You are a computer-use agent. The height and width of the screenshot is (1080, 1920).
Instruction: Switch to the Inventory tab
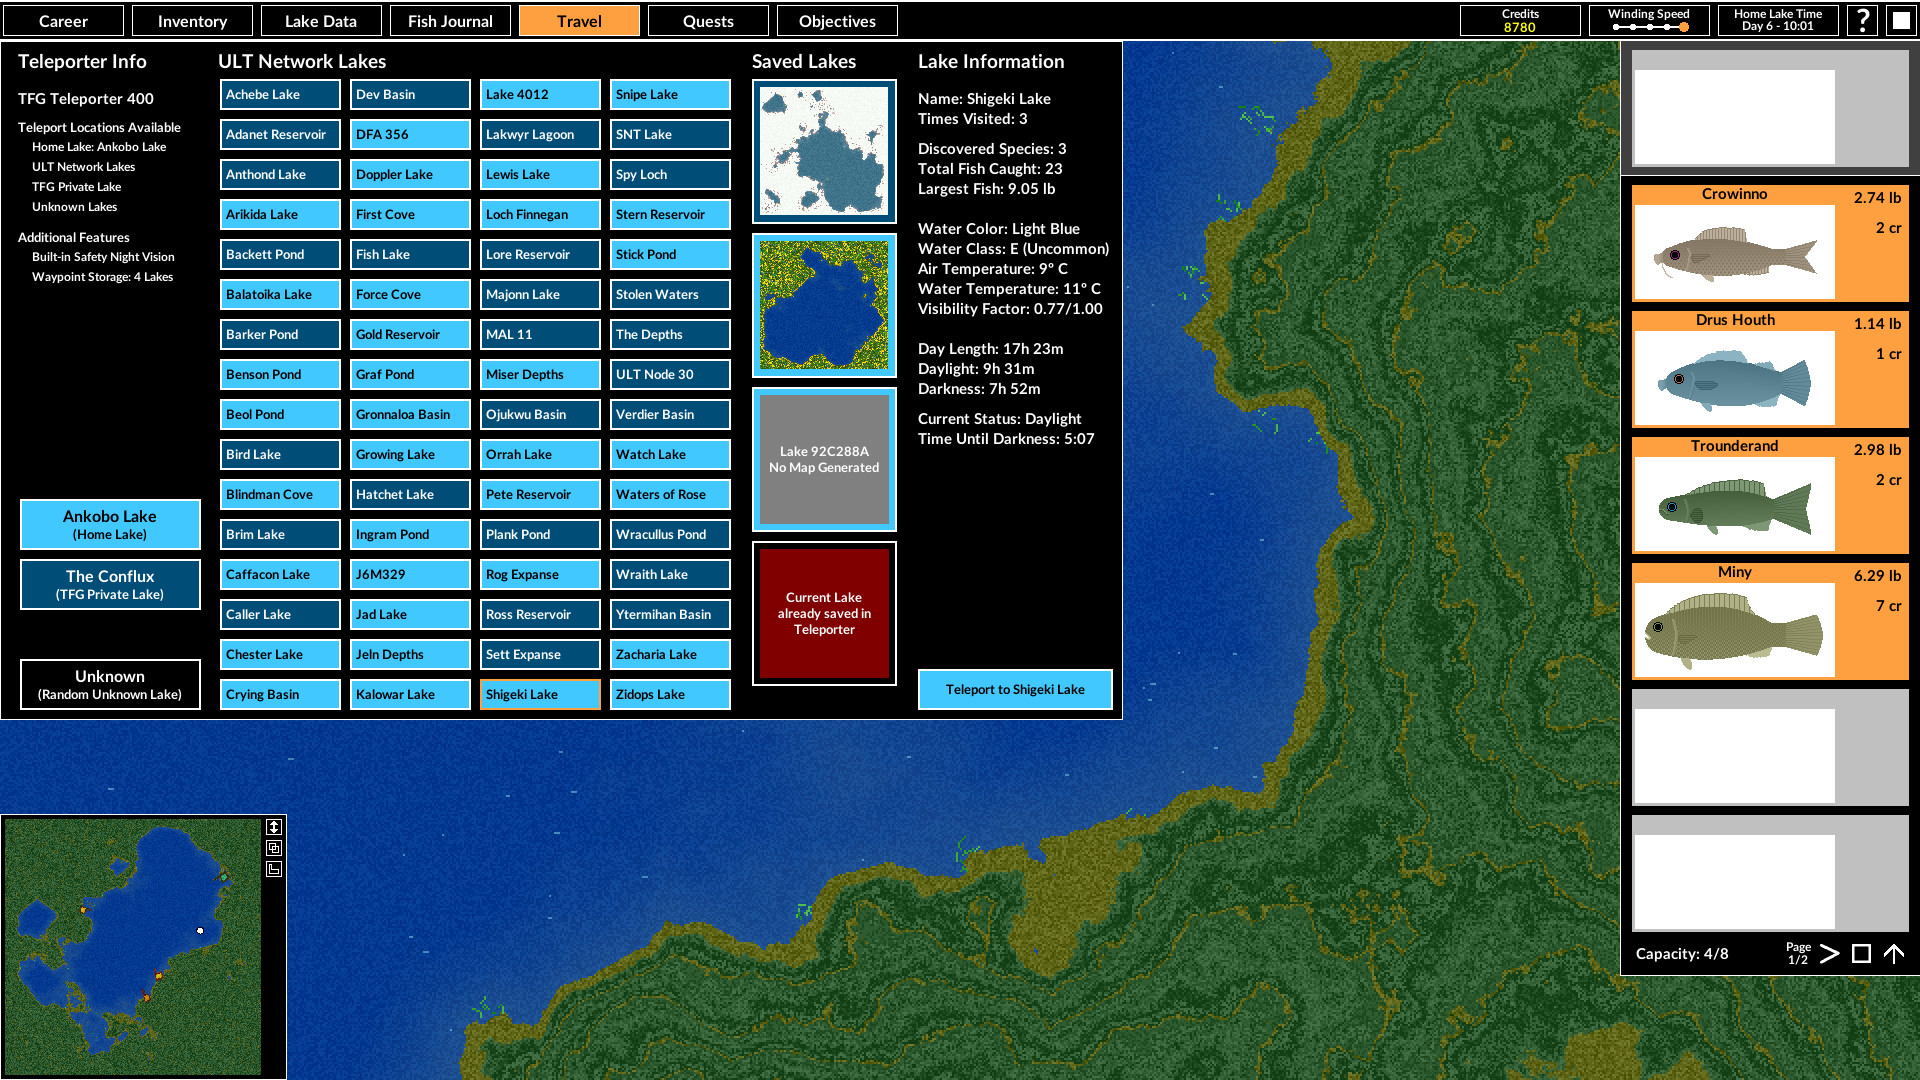click(192, 20)
